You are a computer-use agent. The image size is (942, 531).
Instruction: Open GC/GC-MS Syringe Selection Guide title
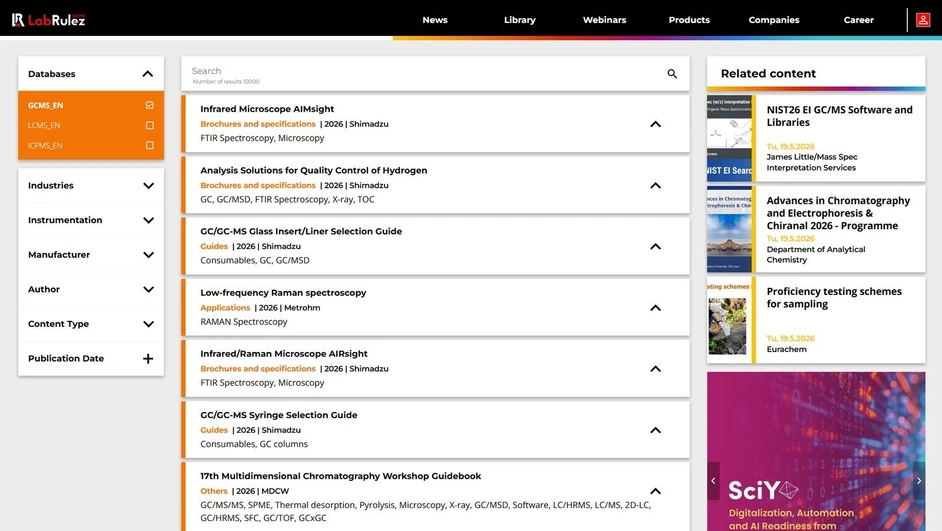click(x=279, y=415)
